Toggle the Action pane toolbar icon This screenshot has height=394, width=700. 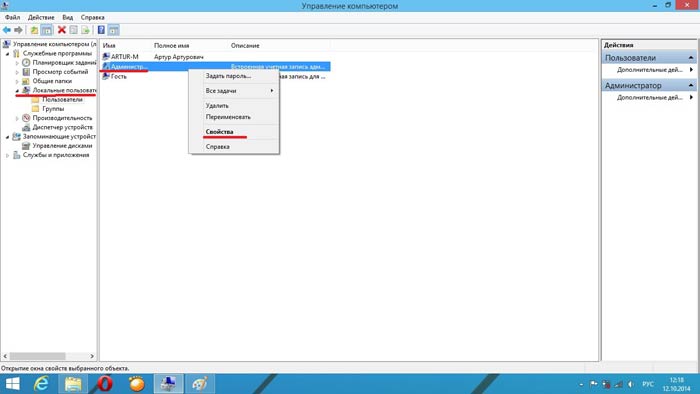click(113, 30)
